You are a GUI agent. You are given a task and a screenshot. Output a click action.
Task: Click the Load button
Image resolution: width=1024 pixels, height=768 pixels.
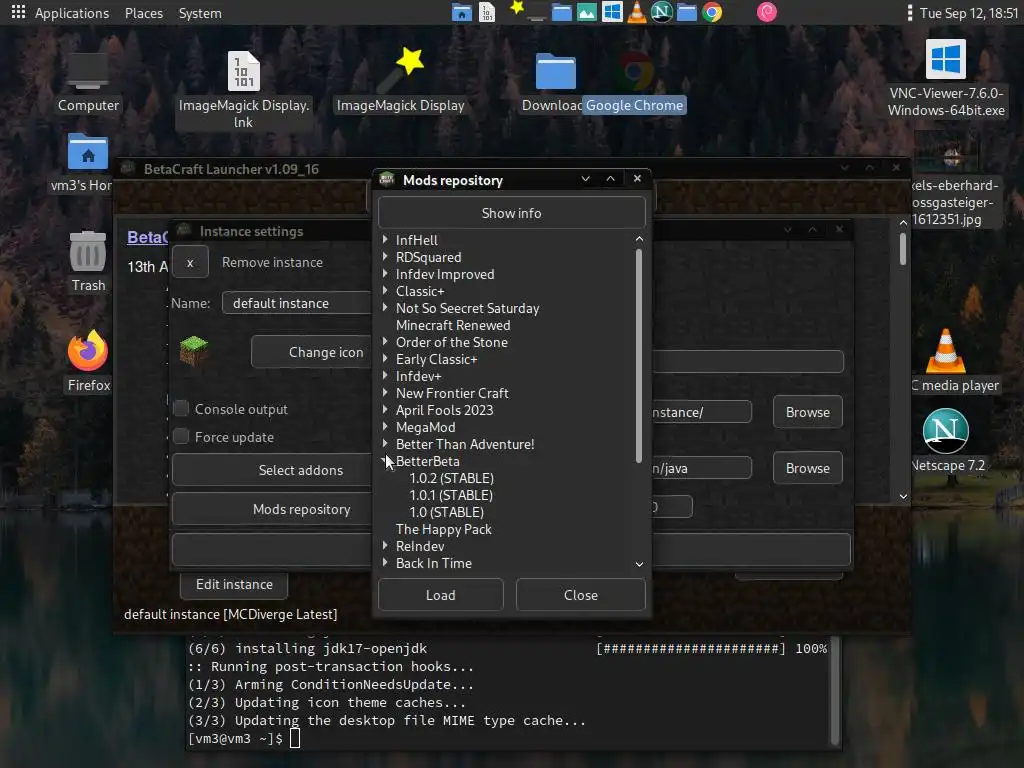441,595
